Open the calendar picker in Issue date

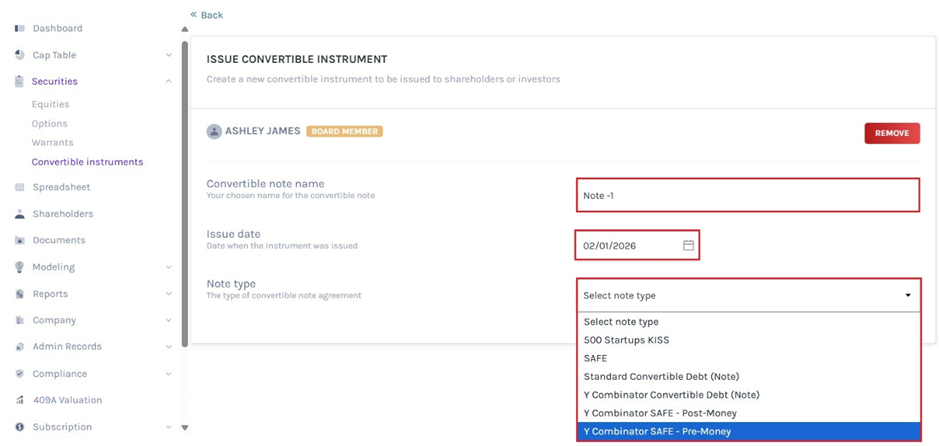click(688, 245)
